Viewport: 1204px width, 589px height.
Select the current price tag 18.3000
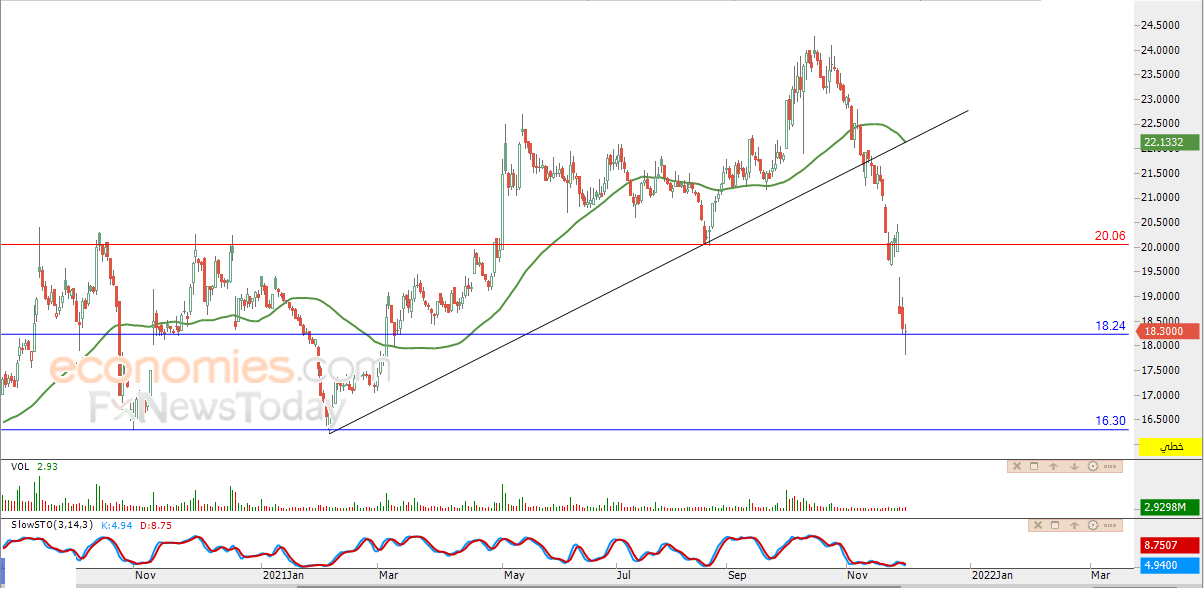click(x=1166, y=330)
